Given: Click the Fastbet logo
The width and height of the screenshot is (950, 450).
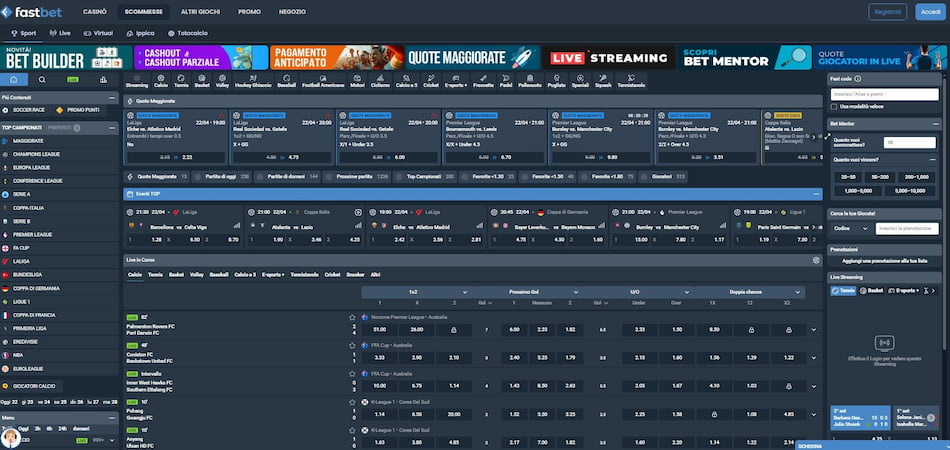Looking at the screenshot, I should [32, 12].
